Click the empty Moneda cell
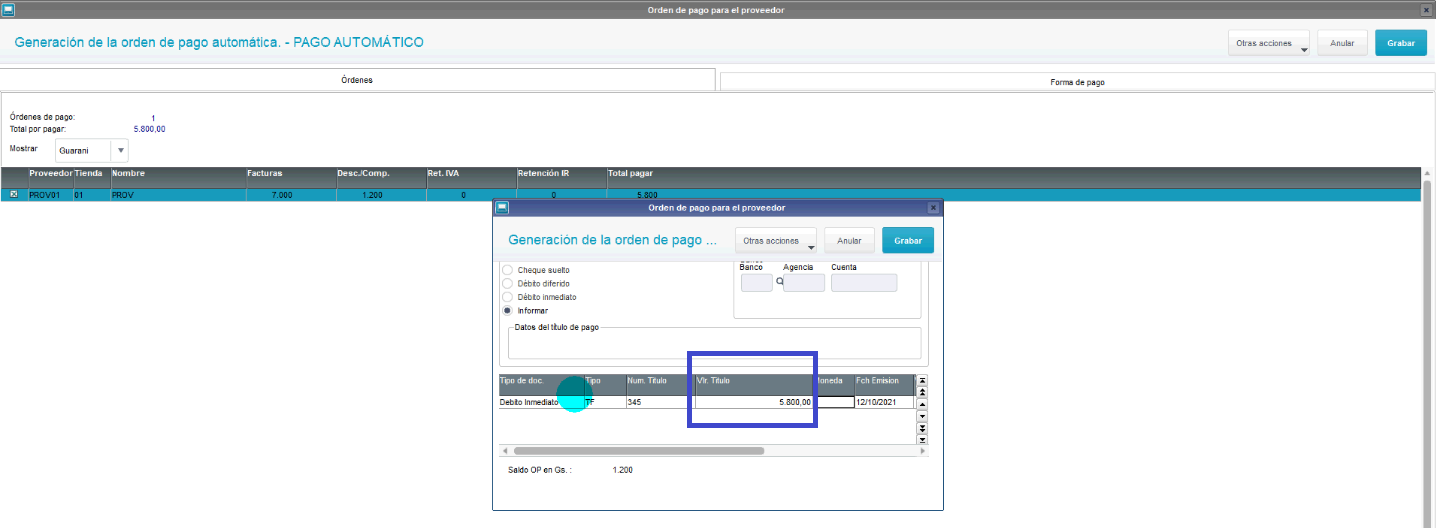The width and height of the screenshot is (1436, 528). tap(833, 402)
